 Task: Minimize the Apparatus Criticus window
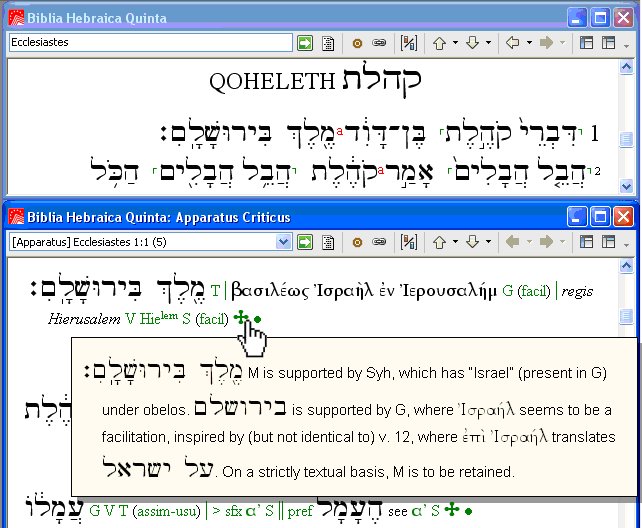coord(577,217)
